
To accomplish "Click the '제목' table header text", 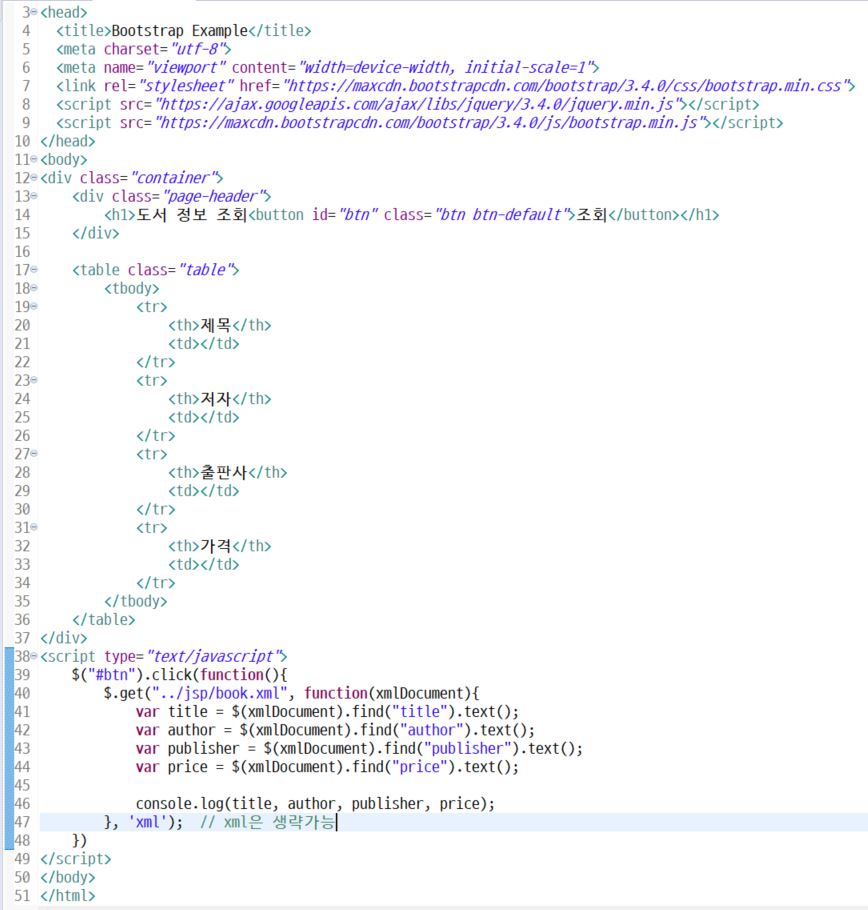I will [216, 325].
